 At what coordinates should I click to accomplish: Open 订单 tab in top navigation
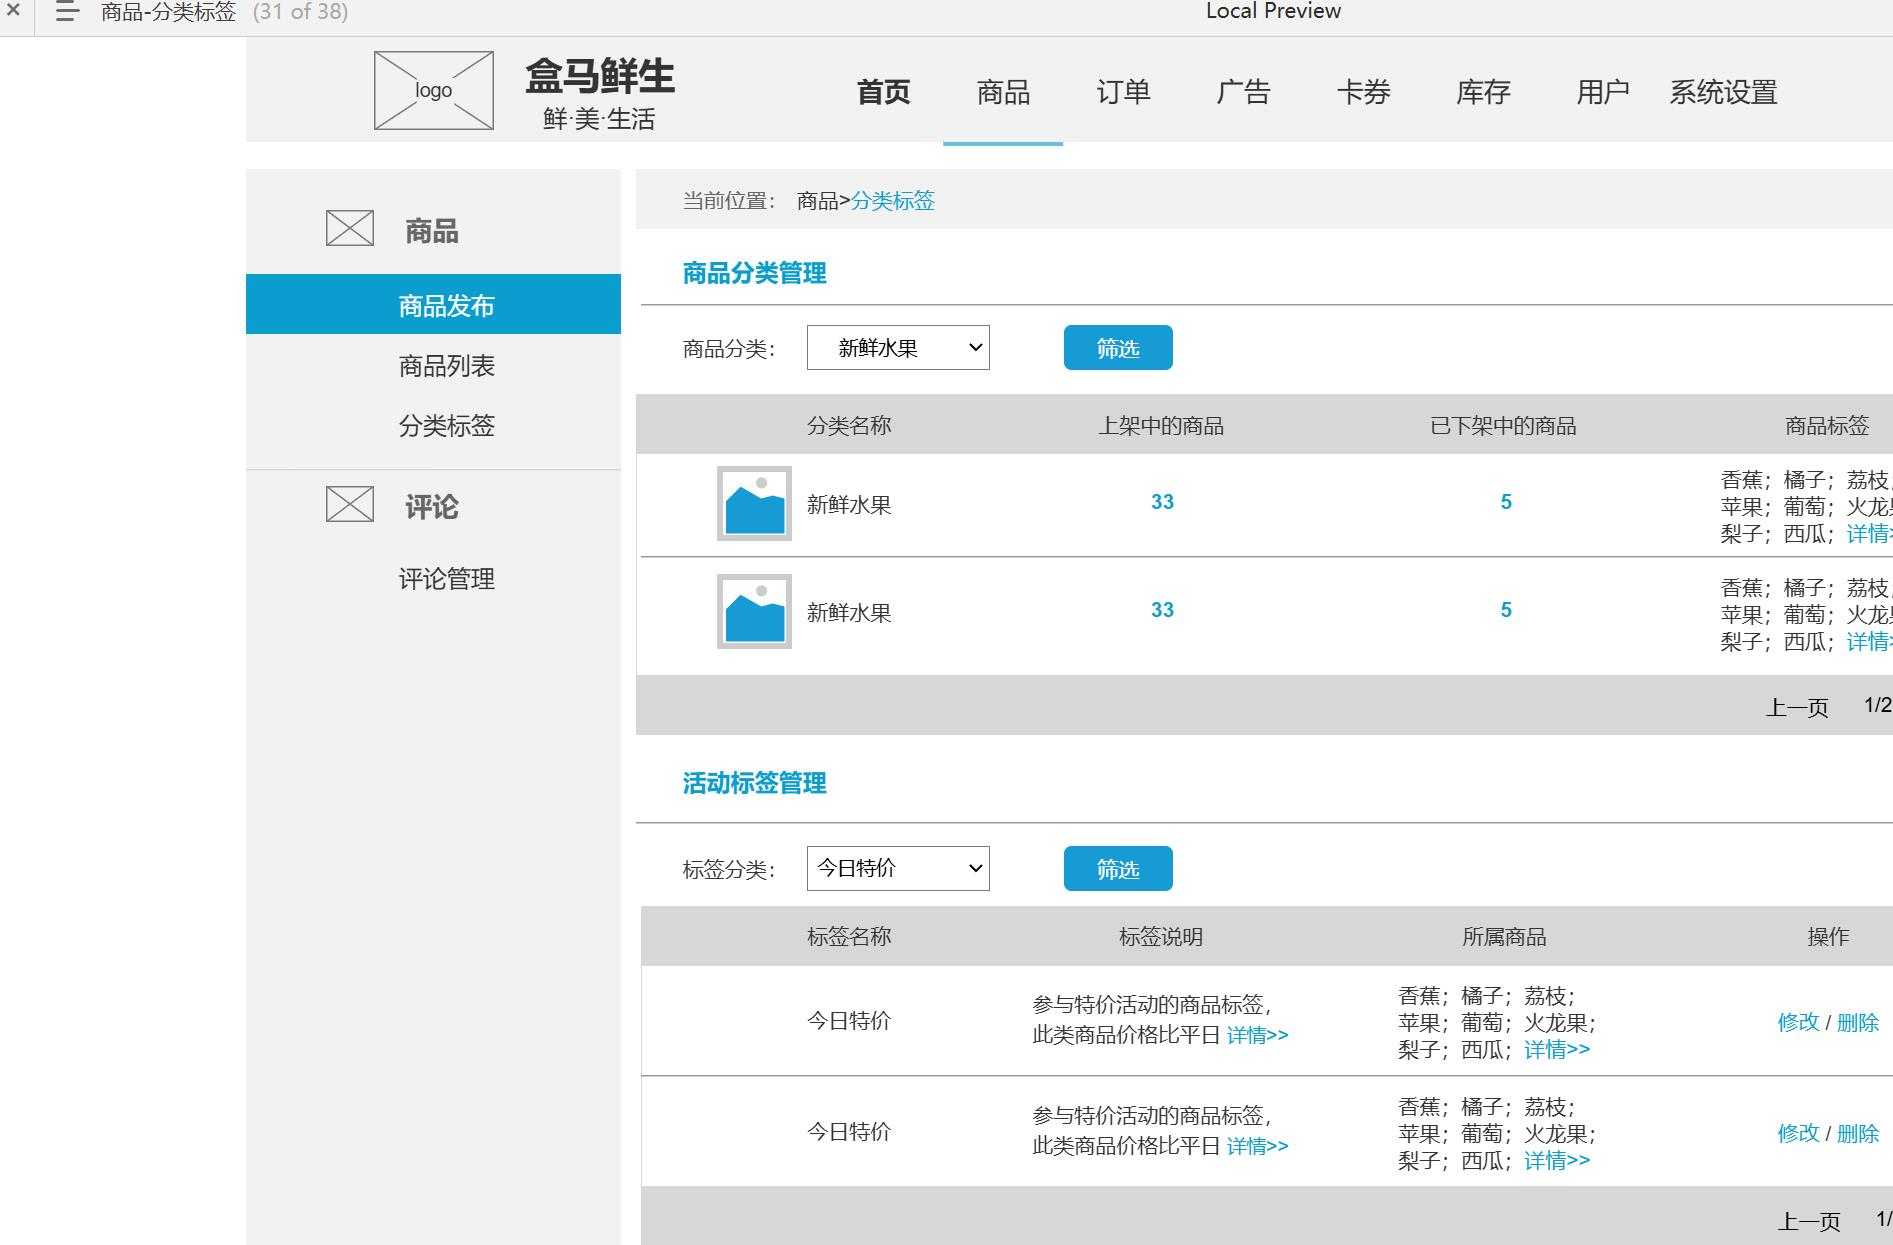(1123, 92)
